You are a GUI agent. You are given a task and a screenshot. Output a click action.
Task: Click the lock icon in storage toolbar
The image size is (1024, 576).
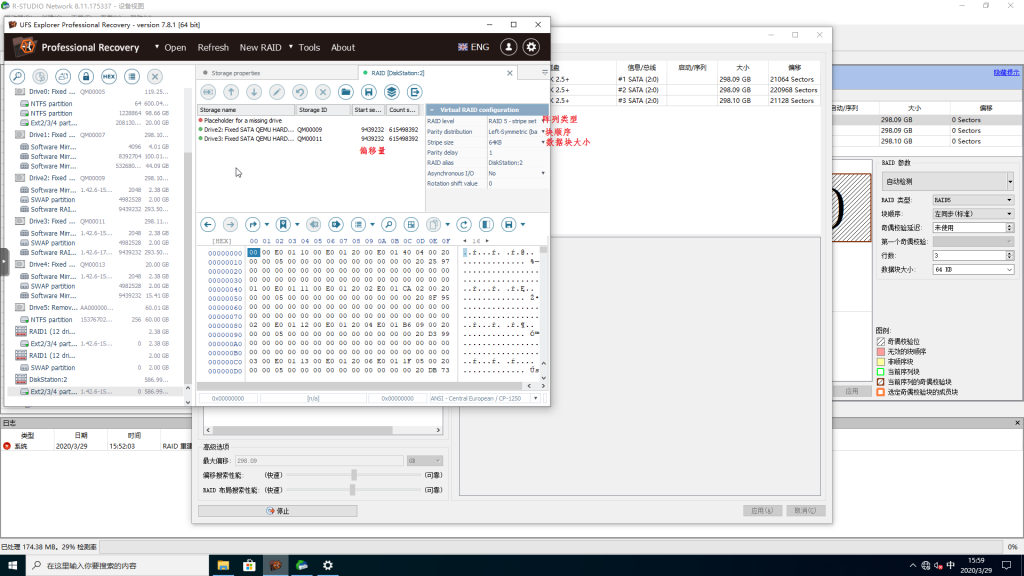click(86, 76)
